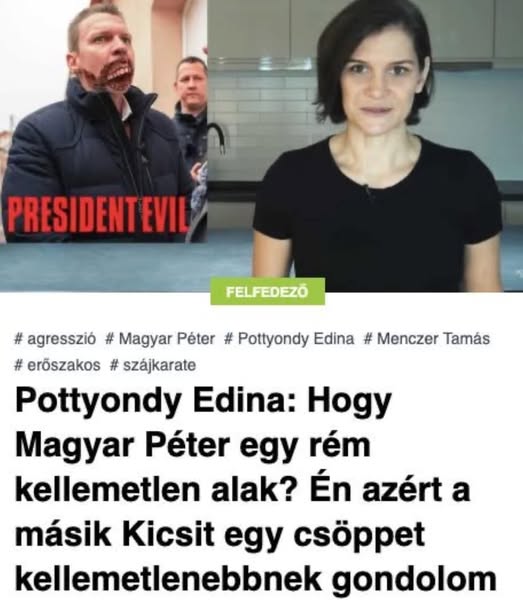Click the #Menczer Tamás hashtag
The height and width of the screenshot is (600, 523).
click(427, 339)
